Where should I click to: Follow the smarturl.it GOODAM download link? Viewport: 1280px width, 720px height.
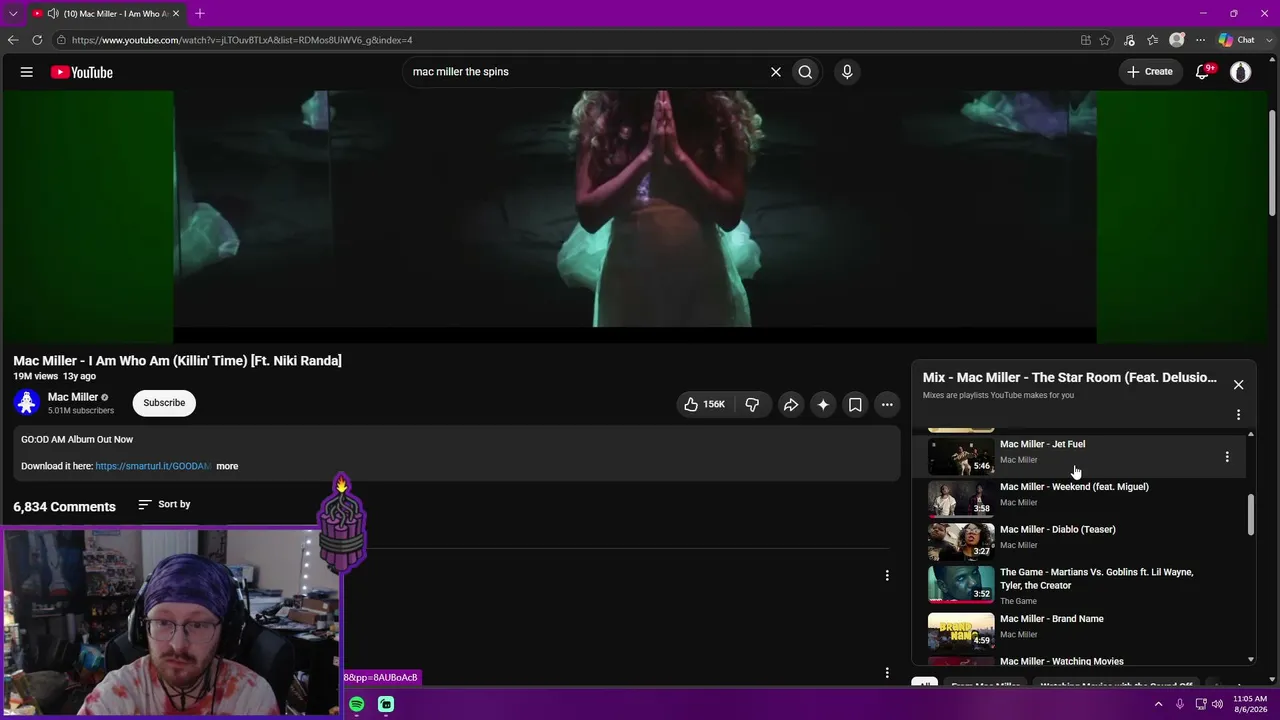click(x=153, y=466)
